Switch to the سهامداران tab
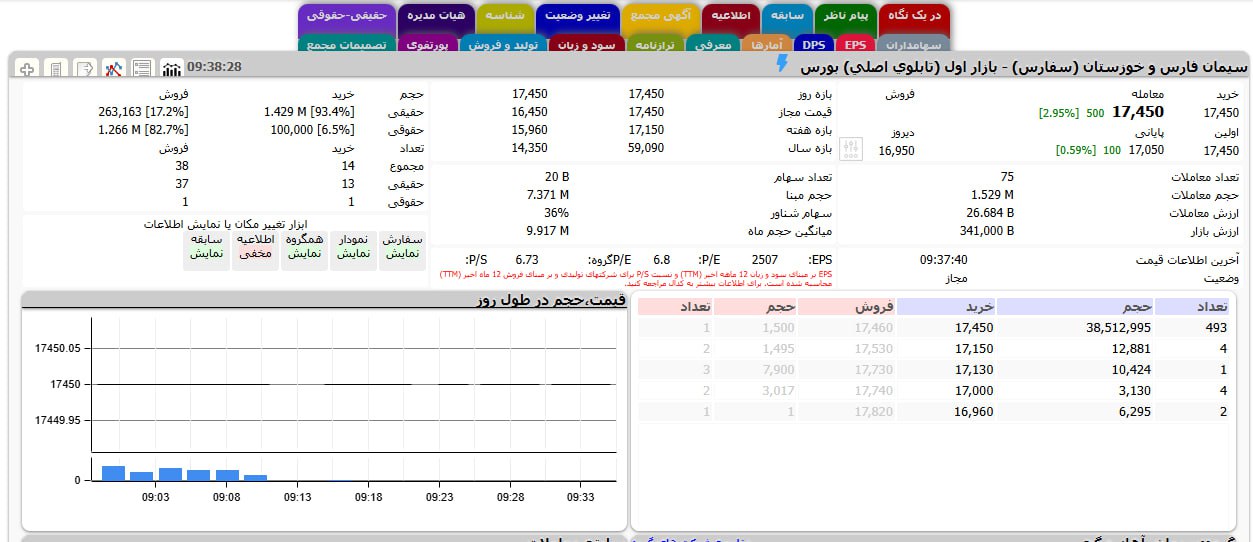 coord(913,45)
